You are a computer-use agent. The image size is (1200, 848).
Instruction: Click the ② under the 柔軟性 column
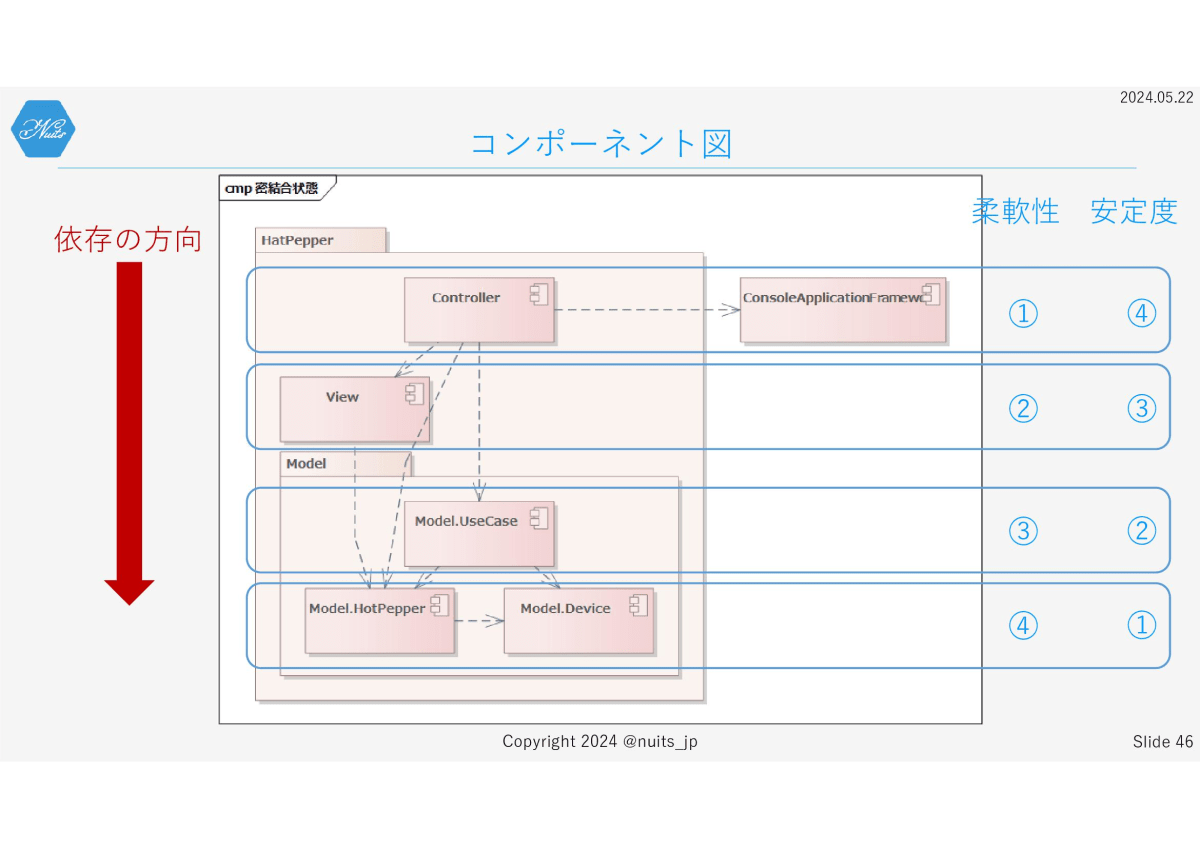point(1022,408)
